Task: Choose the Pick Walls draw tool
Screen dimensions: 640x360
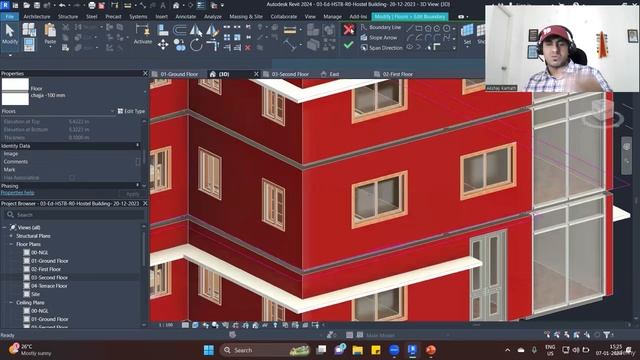Action: 436,47
